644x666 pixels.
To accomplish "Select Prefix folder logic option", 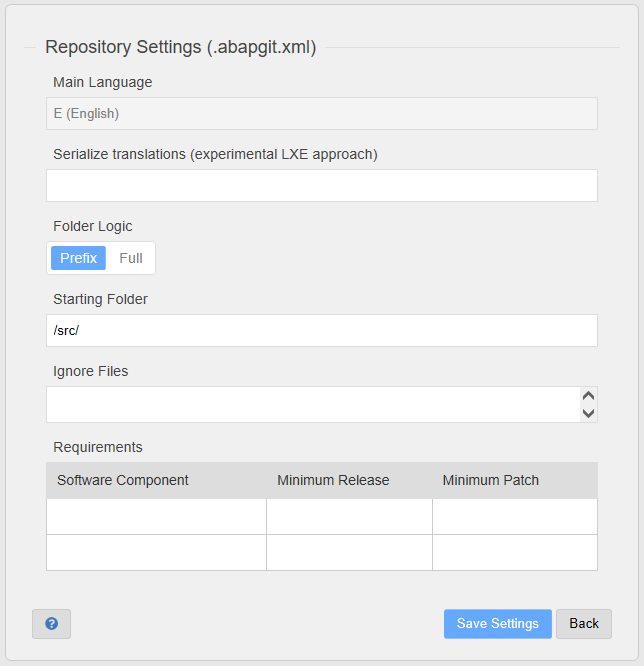I will (x=78, y=258).
